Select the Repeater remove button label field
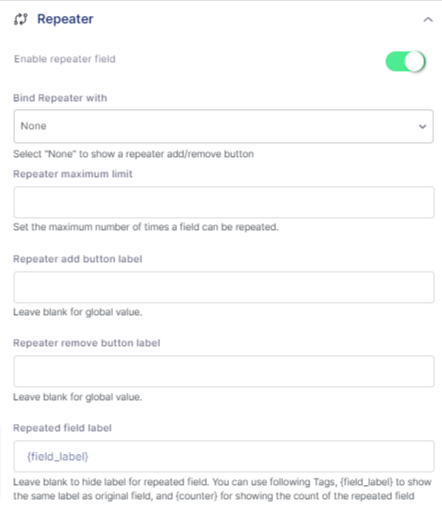This screenshot has width=442, height=512. coord(224,371)
